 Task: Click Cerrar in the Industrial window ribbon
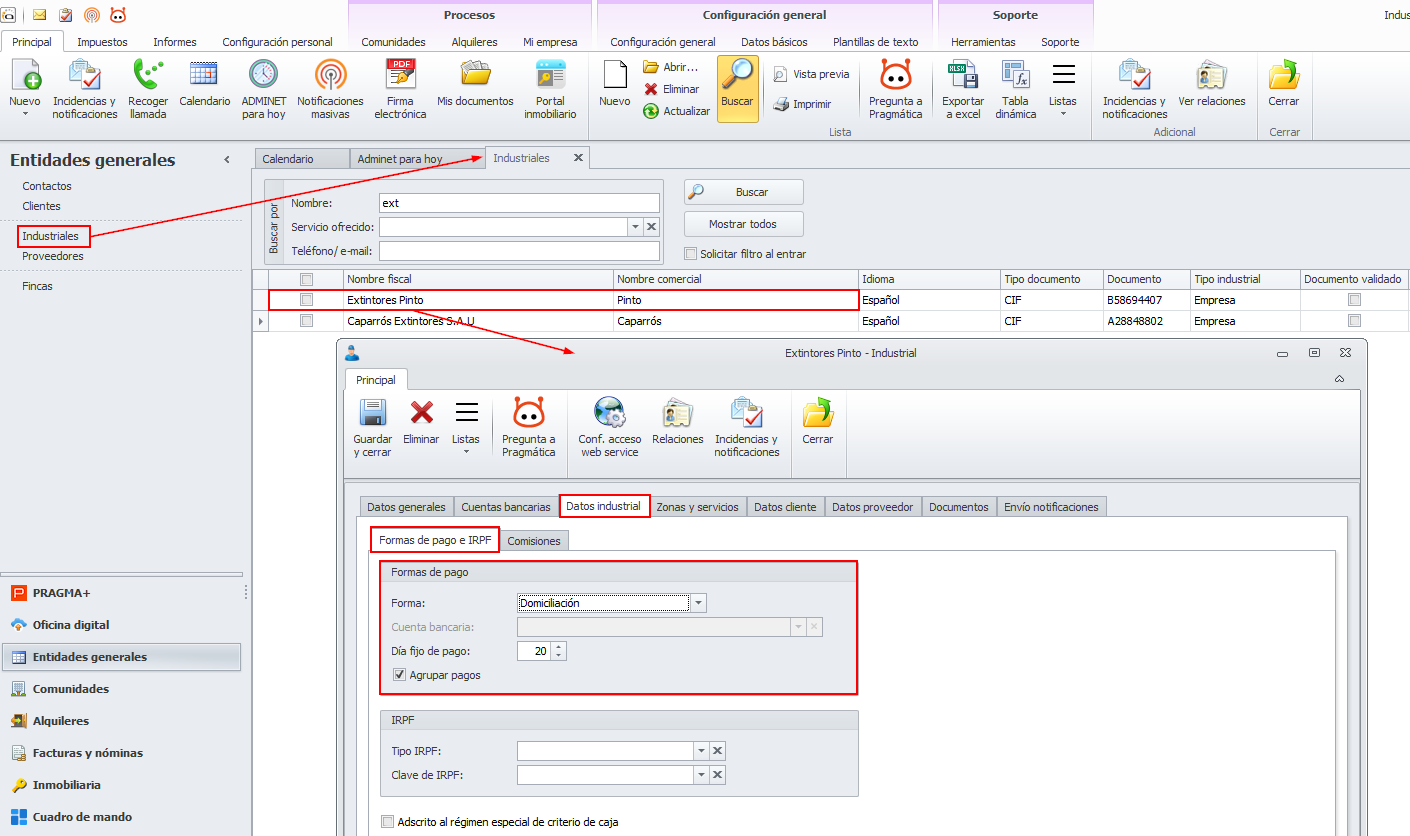tap(817, 420)
